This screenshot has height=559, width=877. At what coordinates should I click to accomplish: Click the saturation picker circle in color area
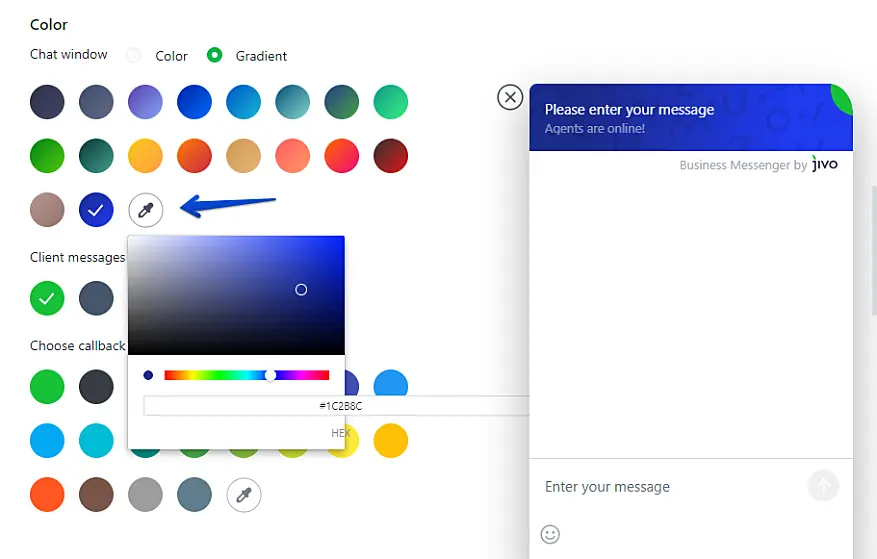(x=301, y=290)
